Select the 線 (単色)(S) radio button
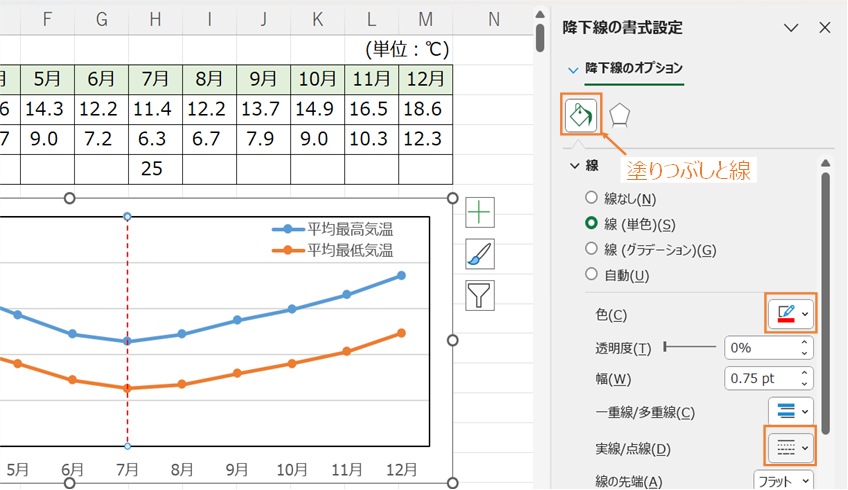 click(591, 223)
